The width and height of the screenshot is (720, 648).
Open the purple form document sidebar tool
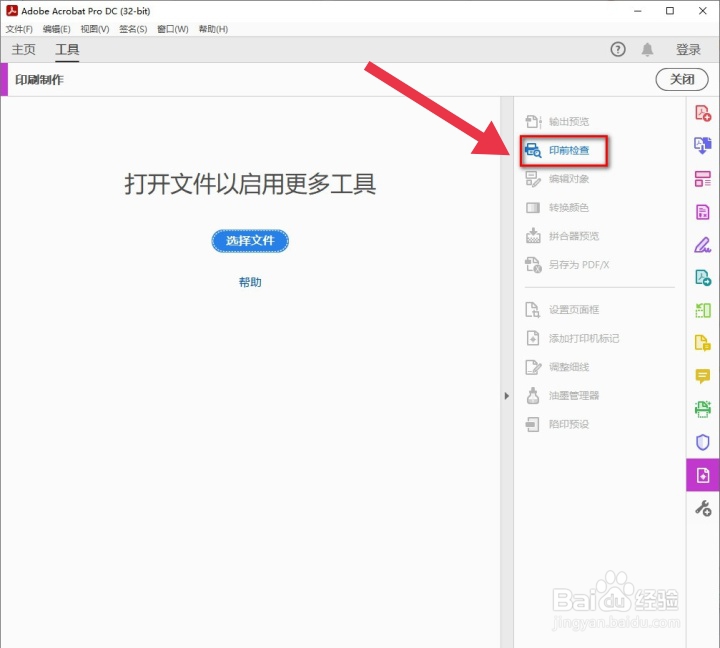click(x=703, y=212)
